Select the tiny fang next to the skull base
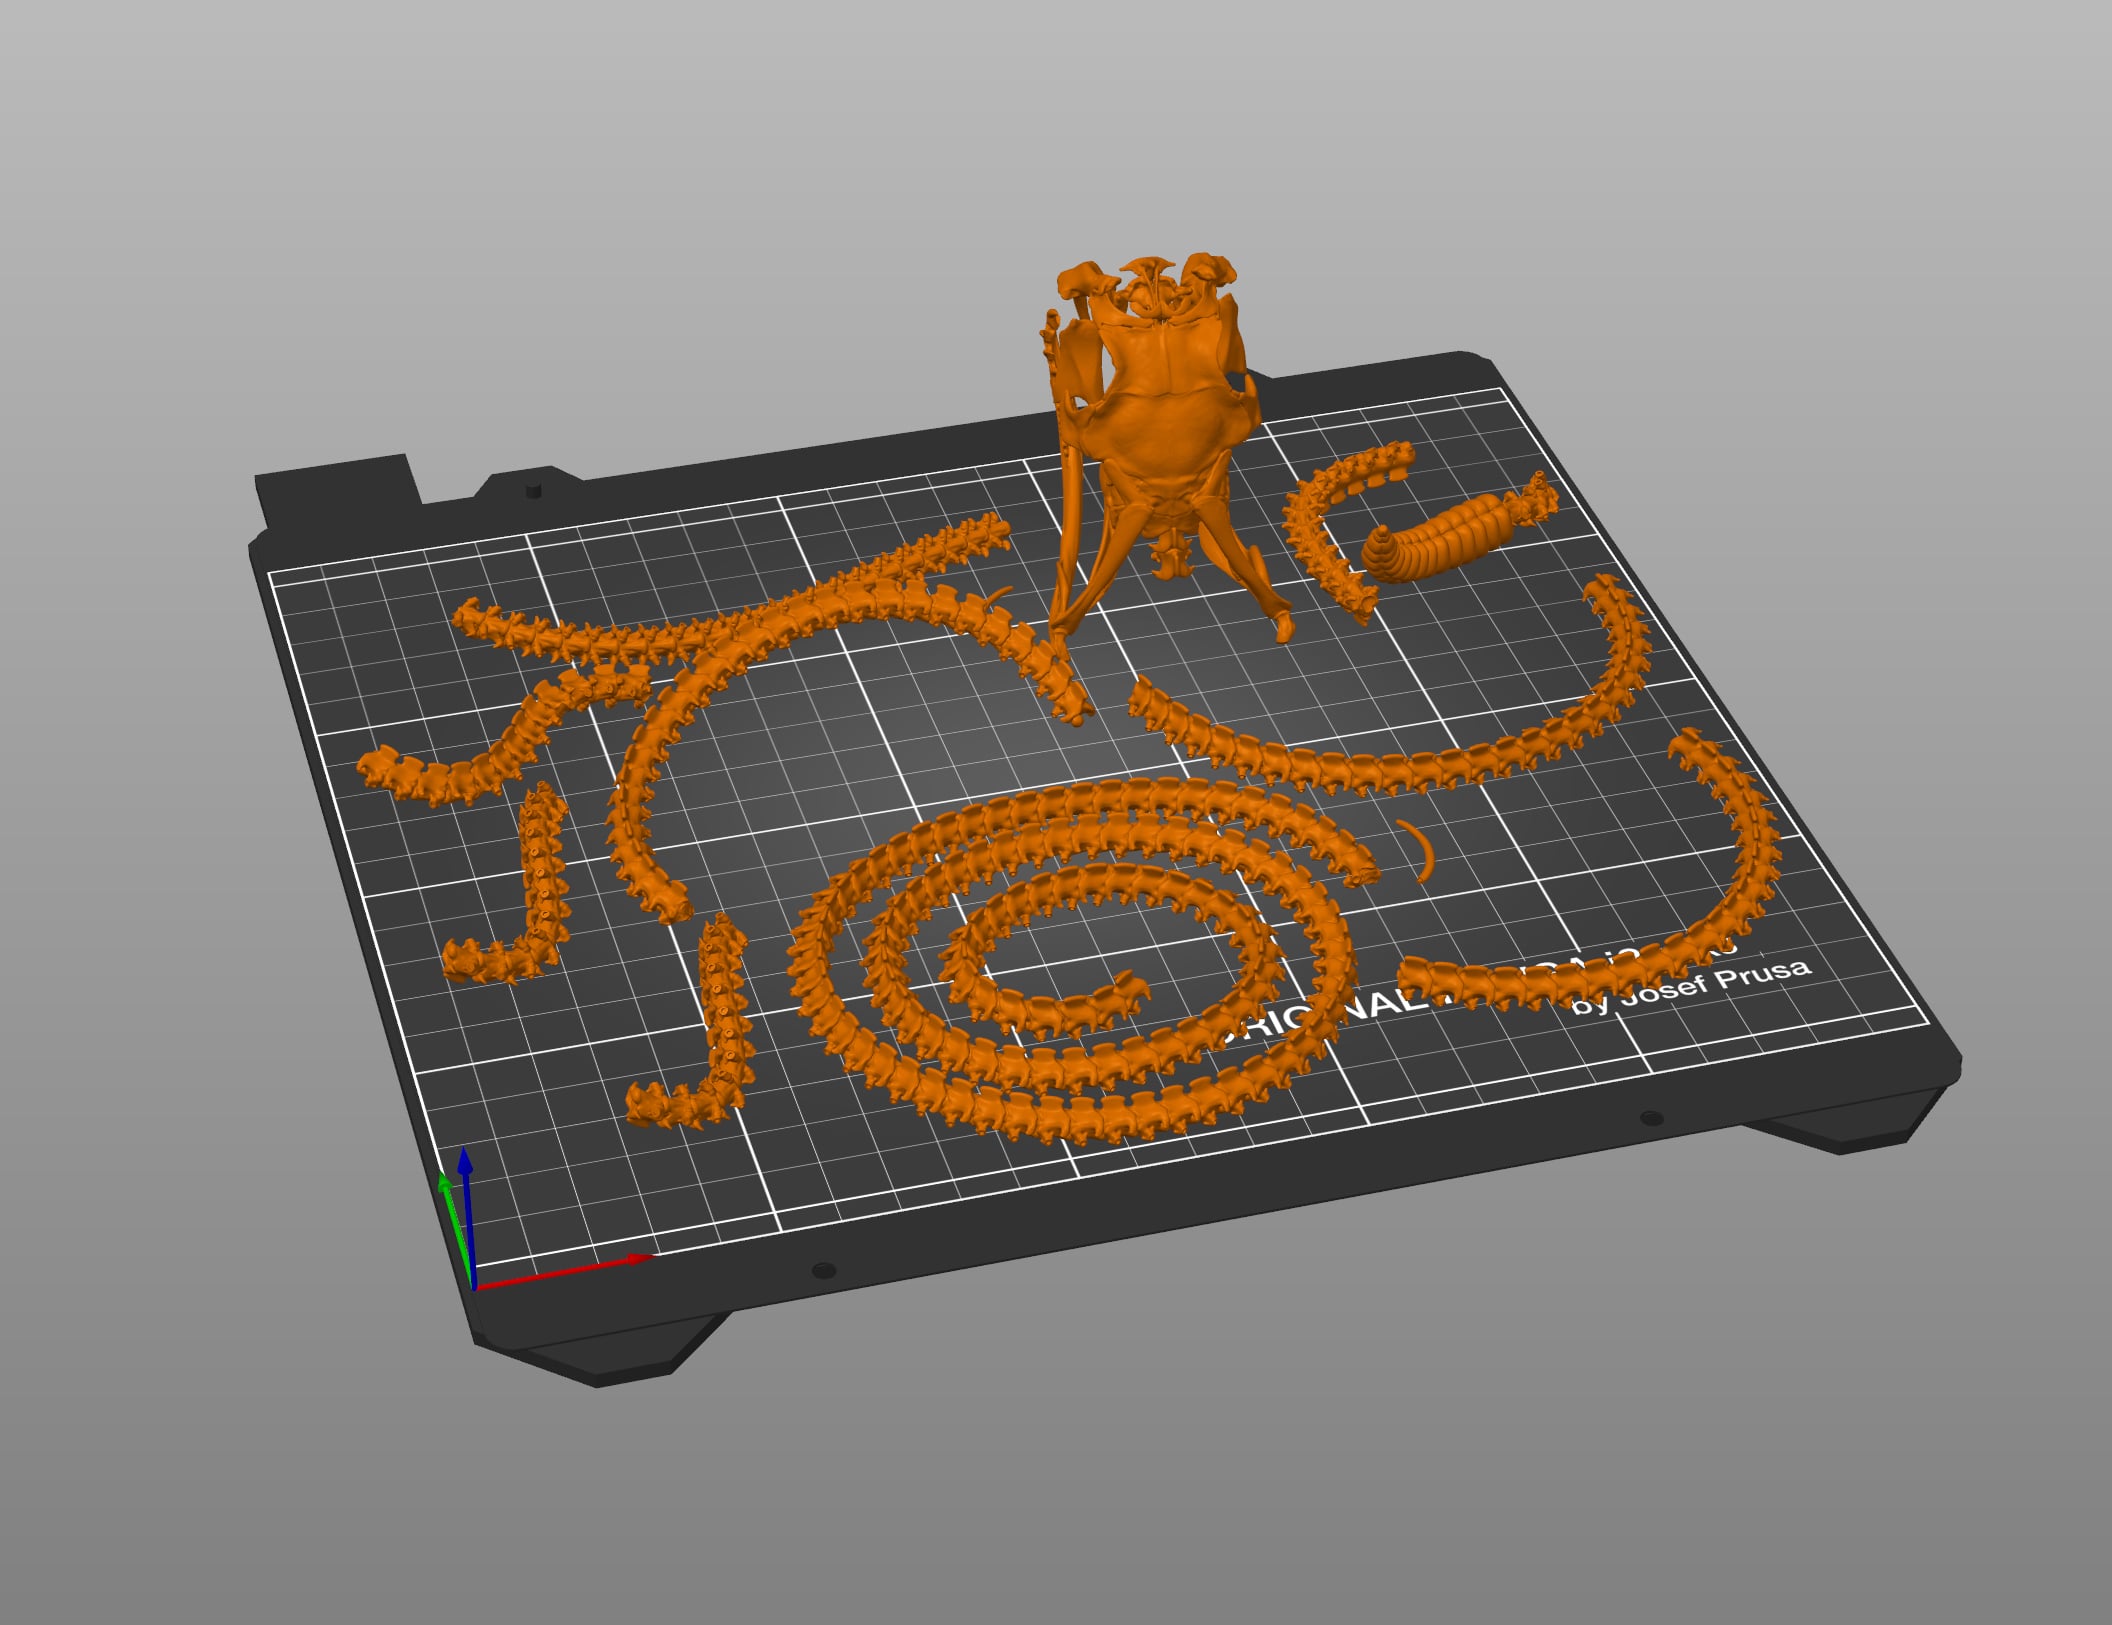This screenshot has width=2112, height=1625. 997,598
